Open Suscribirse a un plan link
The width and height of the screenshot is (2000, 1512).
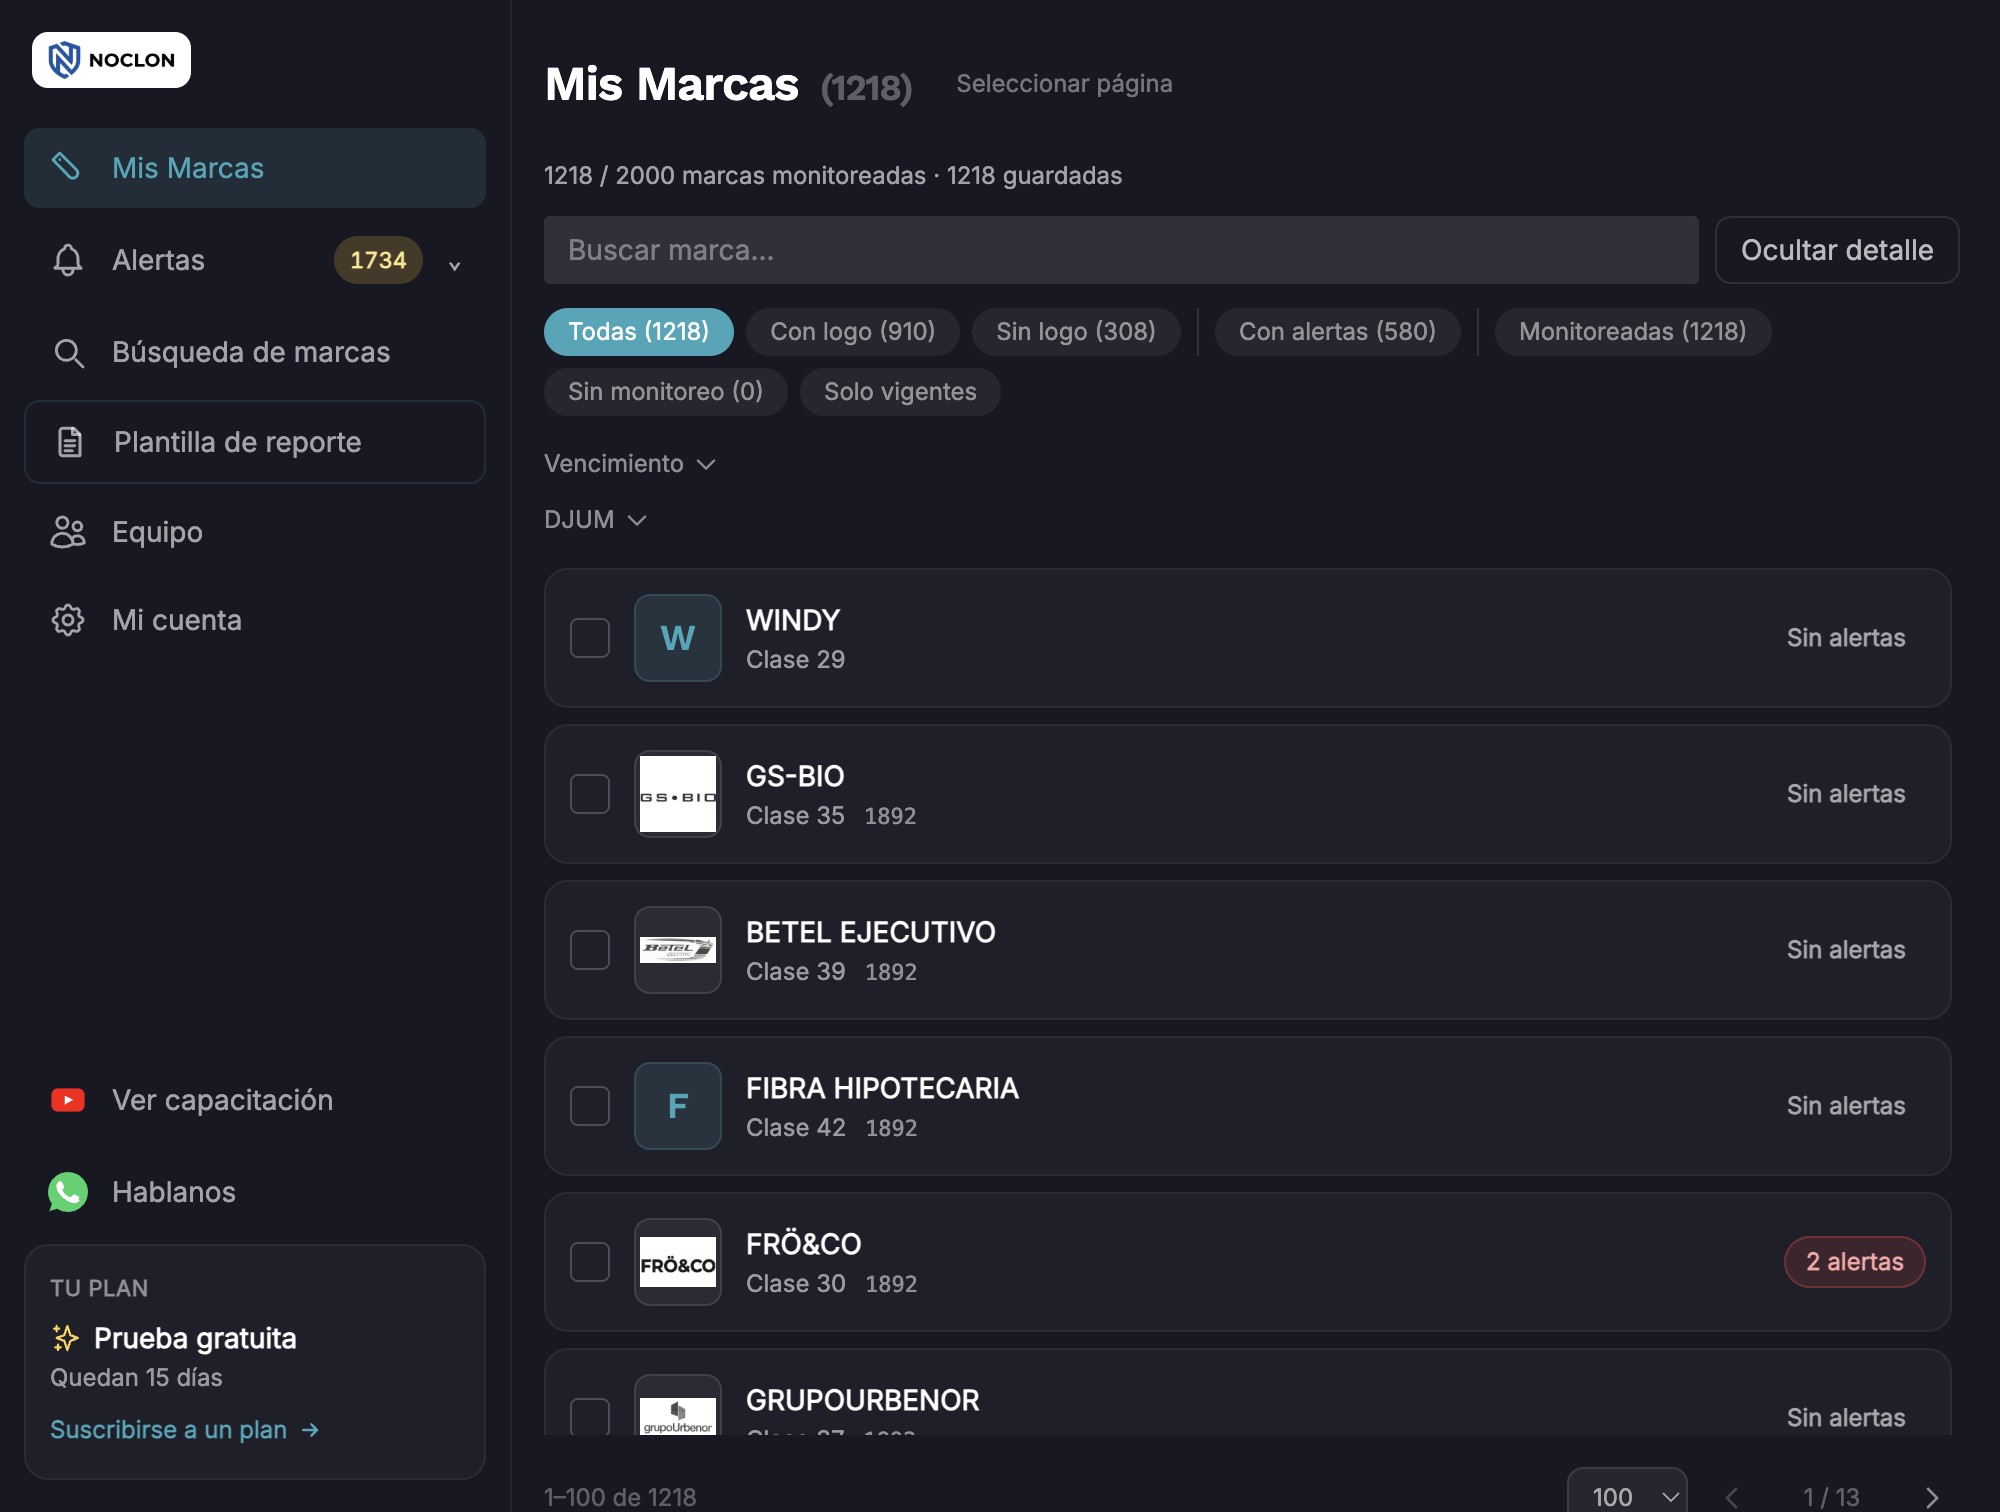coord(185,1430)
